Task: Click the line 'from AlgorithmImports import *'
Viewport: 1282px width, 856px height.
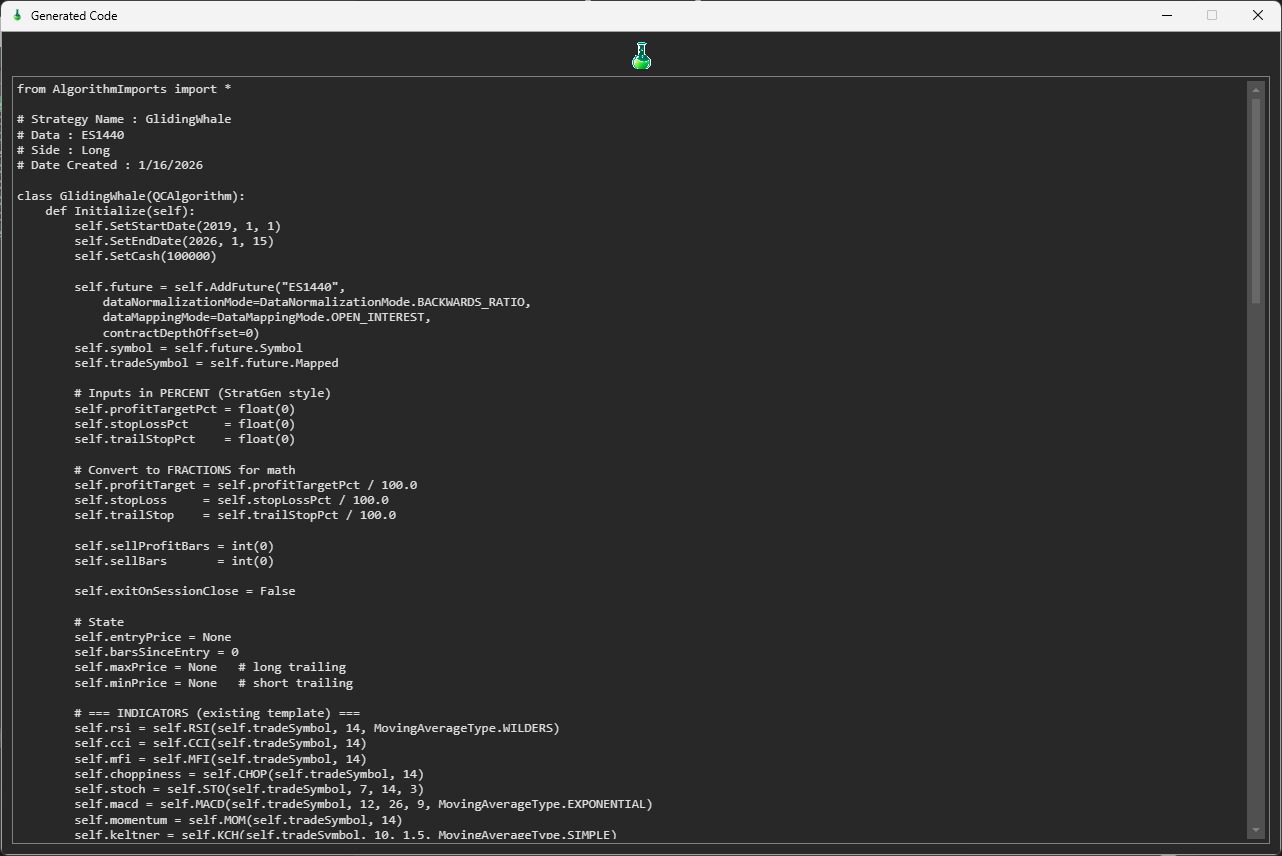Action: point(124,89)
